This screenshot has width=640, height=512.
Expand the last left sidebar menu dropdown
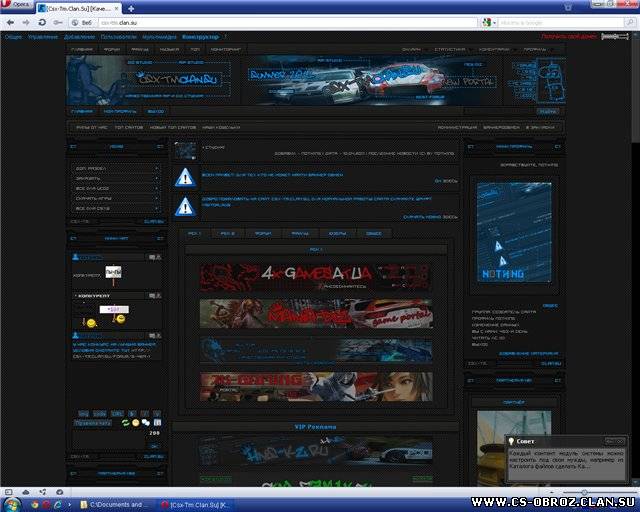pyautogui.click(x=158, y=209)
